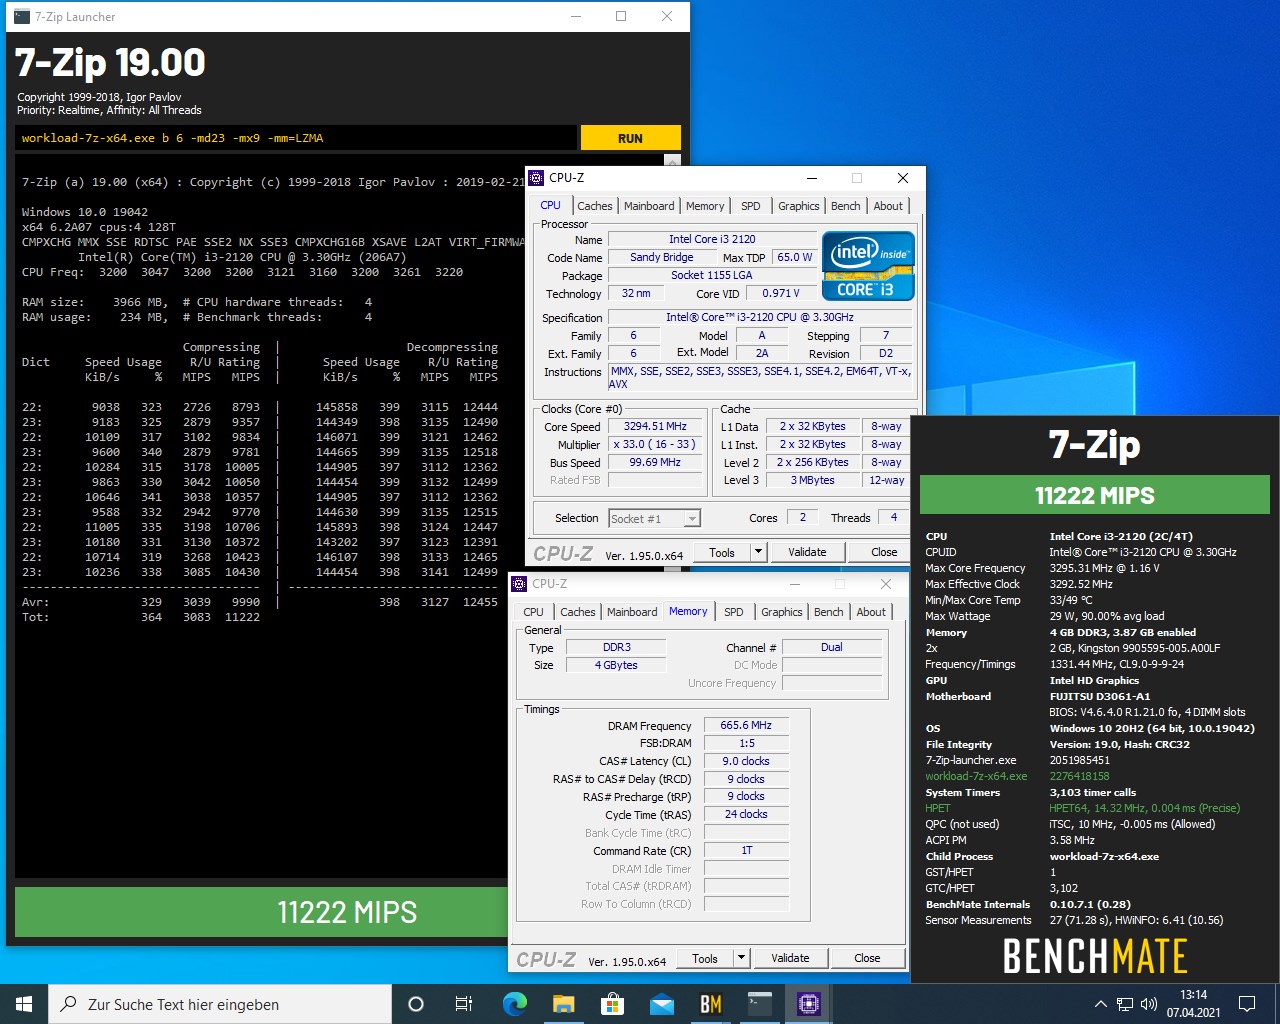Click the DRAM Frequency value 665.6 MHz
The width and height of the screenshot is (1280, 1024).
(746, 725)
